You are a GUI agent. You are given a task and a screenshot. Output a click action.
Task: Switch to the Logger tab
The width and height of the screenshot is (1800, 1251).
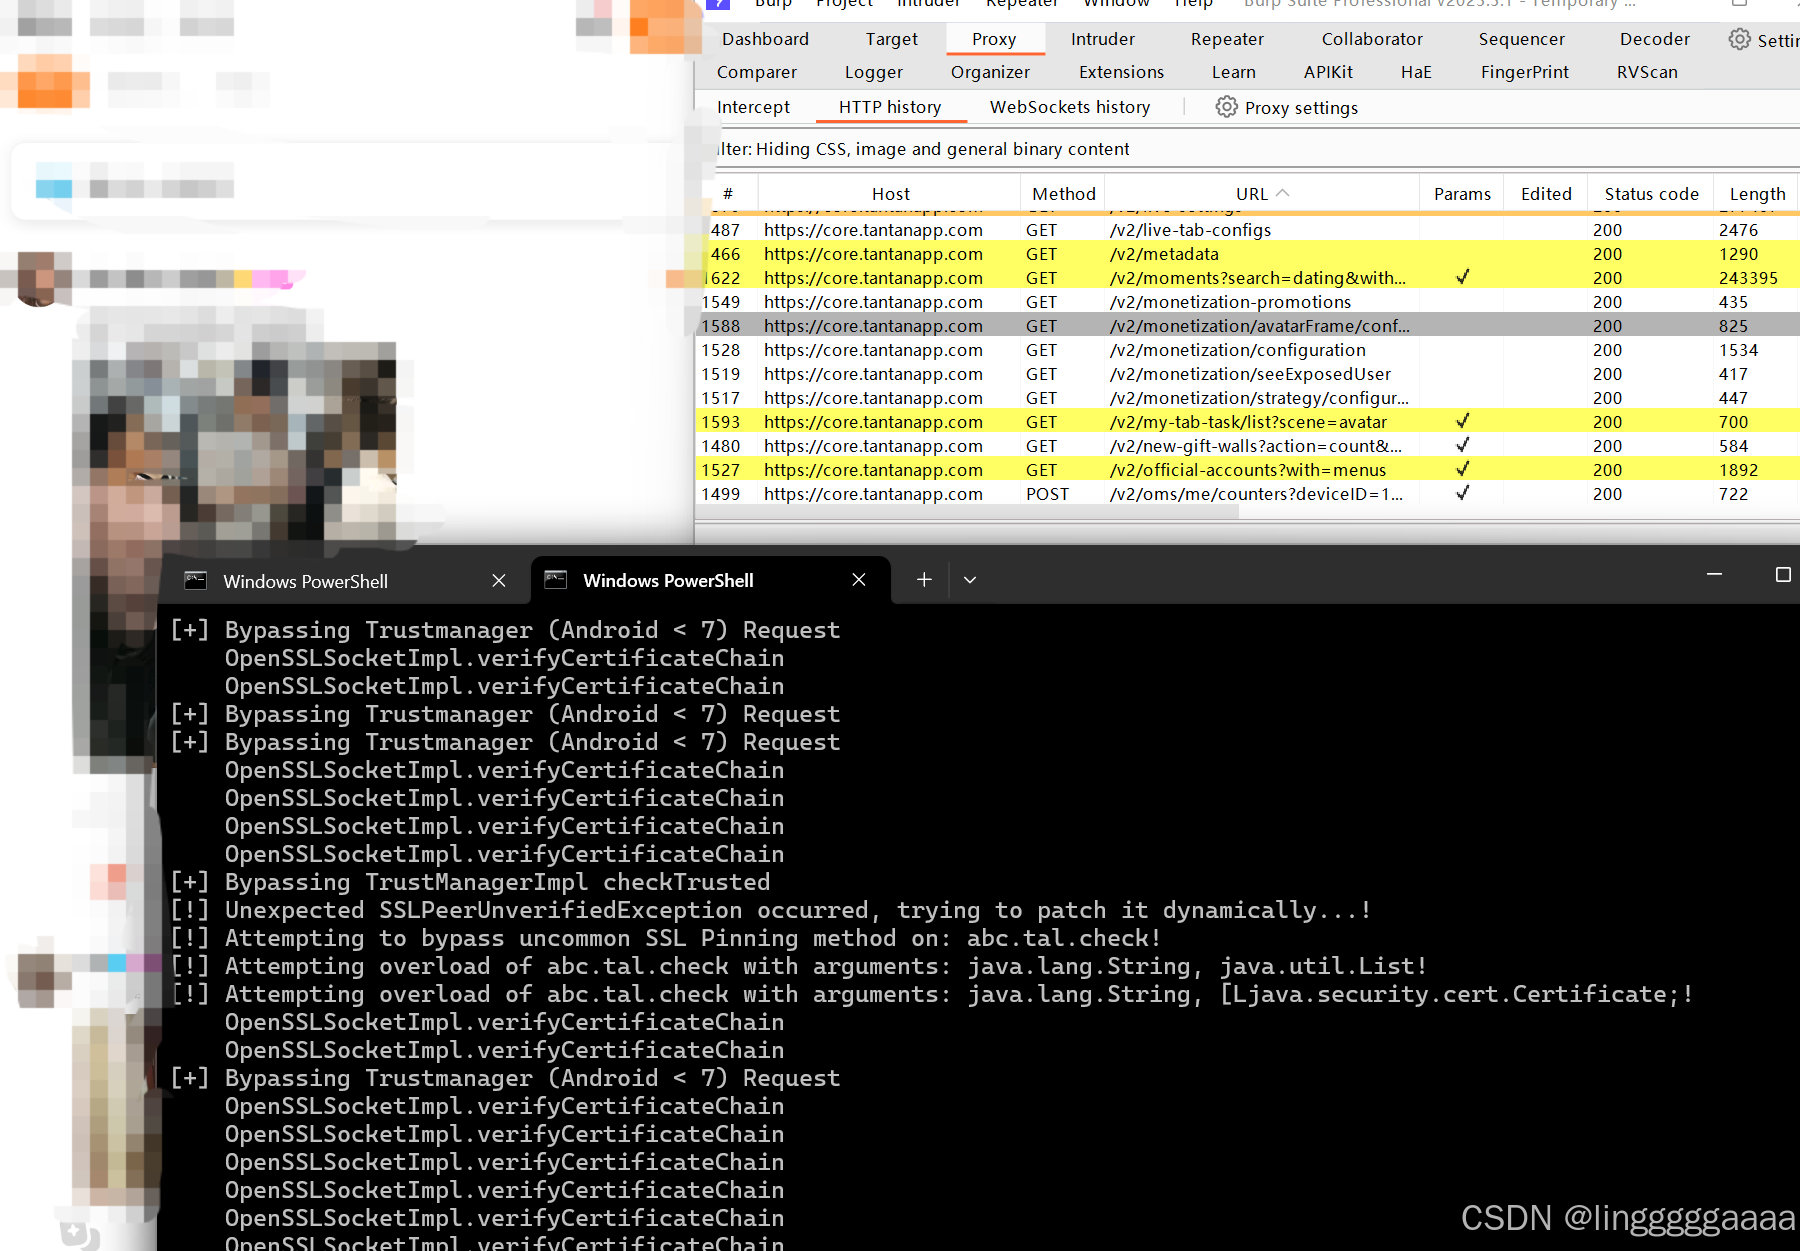(x=873, y=72)
